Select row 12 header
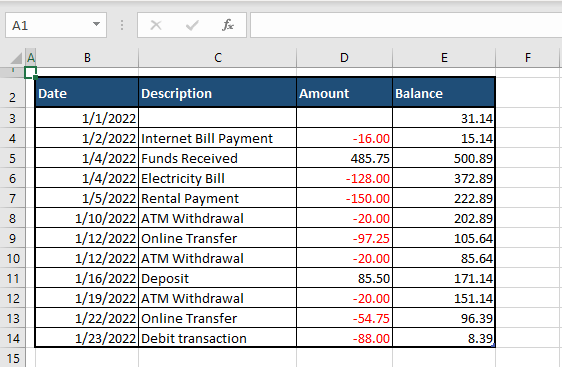Image resolution: width=562 pixels, height=367 pixels. (13, 299)
